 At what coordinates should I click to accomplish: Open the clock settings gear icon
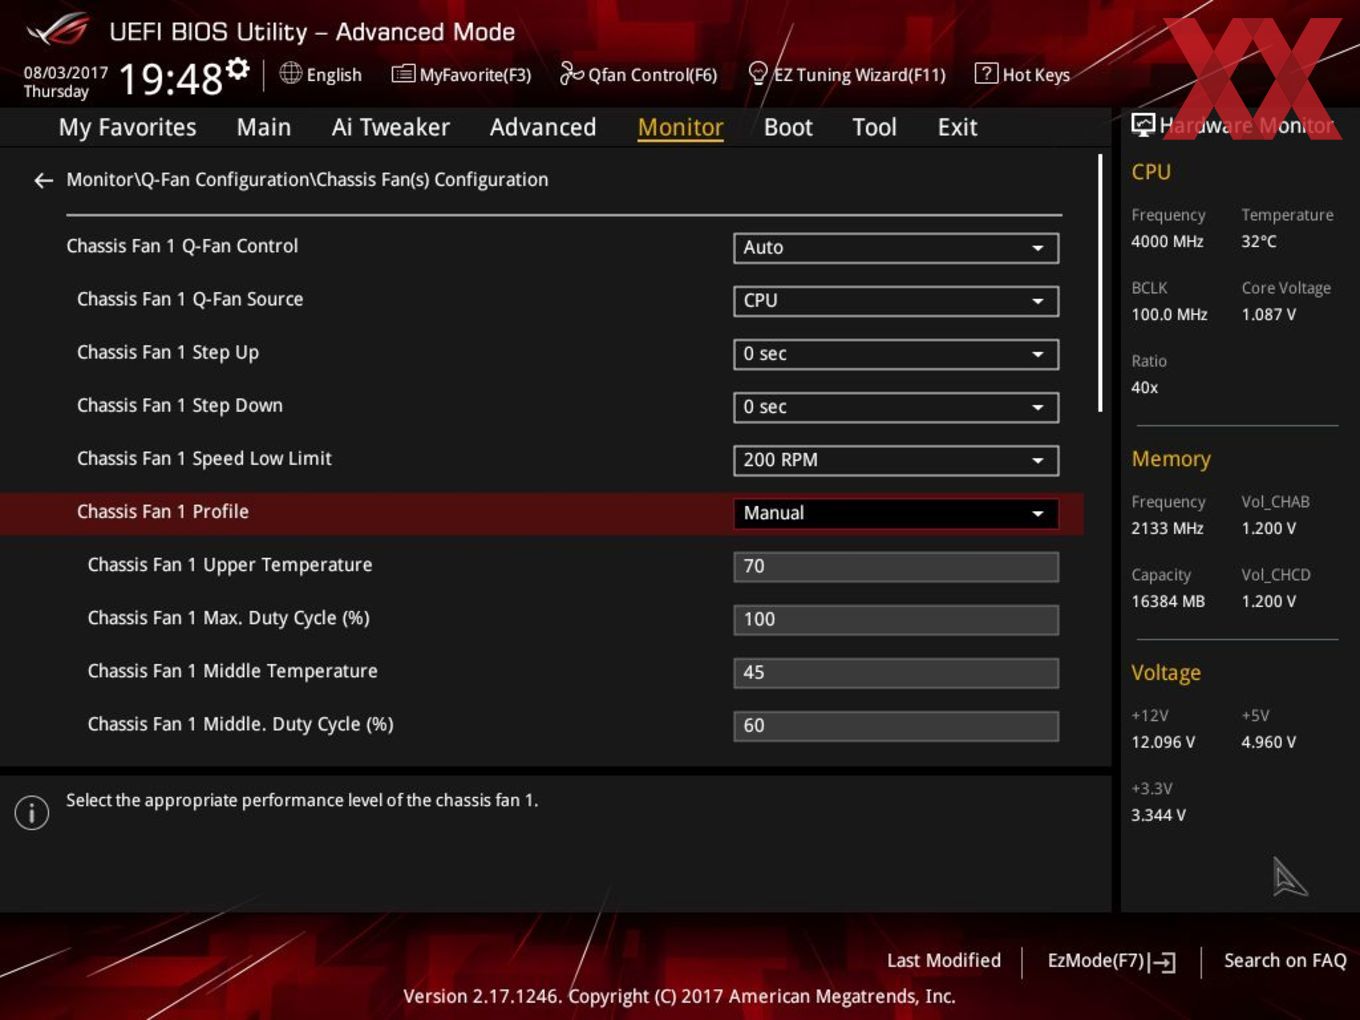pyautogui.click(x=237, y=68)
